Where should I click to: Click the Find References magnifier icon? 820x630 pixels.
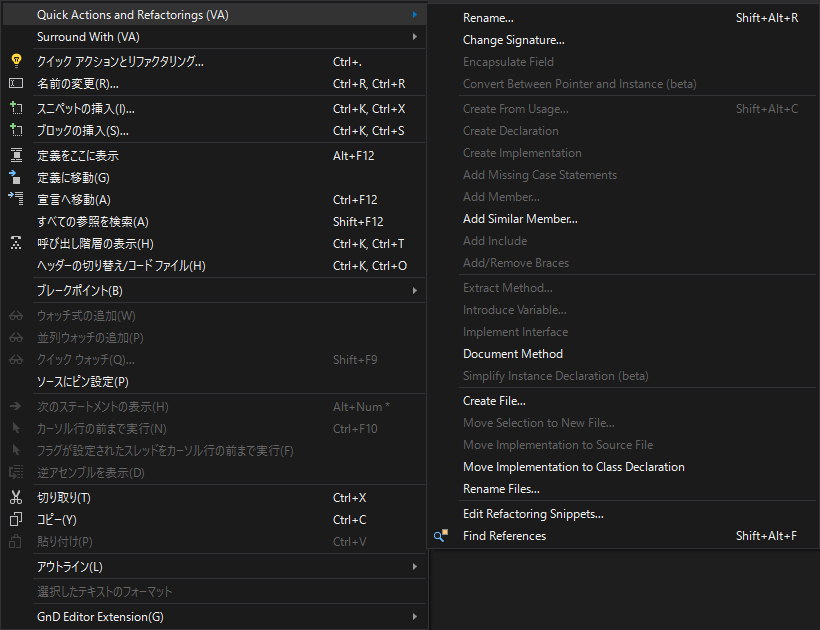(440, 535)
